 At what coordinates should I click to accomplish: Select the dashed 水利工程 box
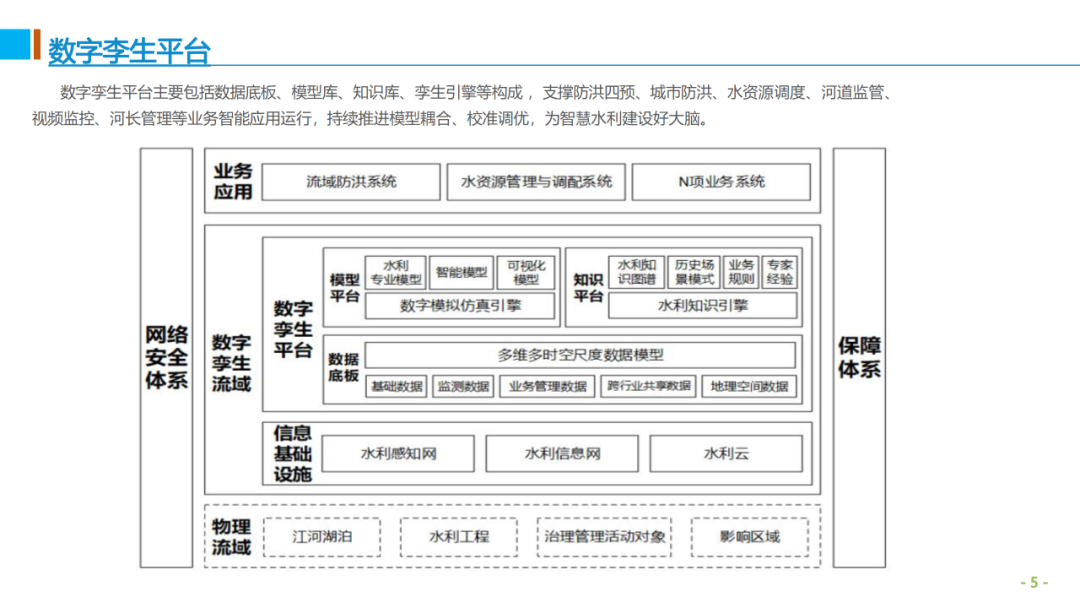[459, 537]
